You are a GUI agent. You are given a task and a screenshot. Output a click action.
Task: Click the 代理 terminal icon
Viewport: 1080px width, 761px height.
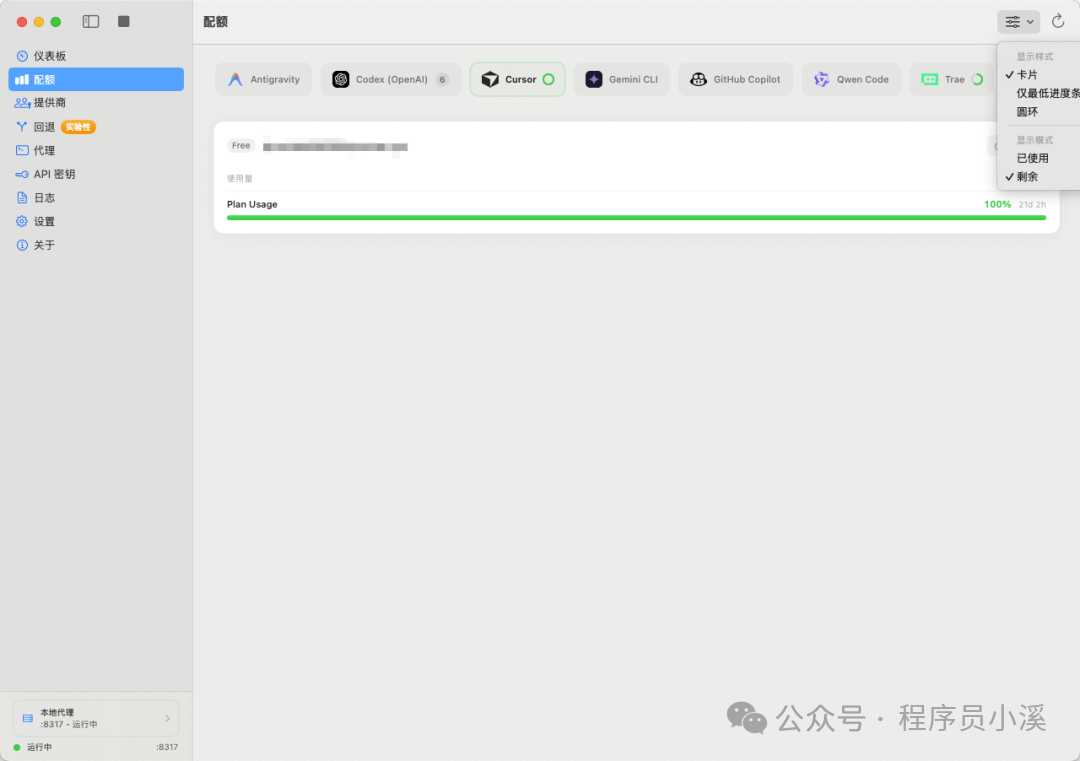[x=22, y=150]
